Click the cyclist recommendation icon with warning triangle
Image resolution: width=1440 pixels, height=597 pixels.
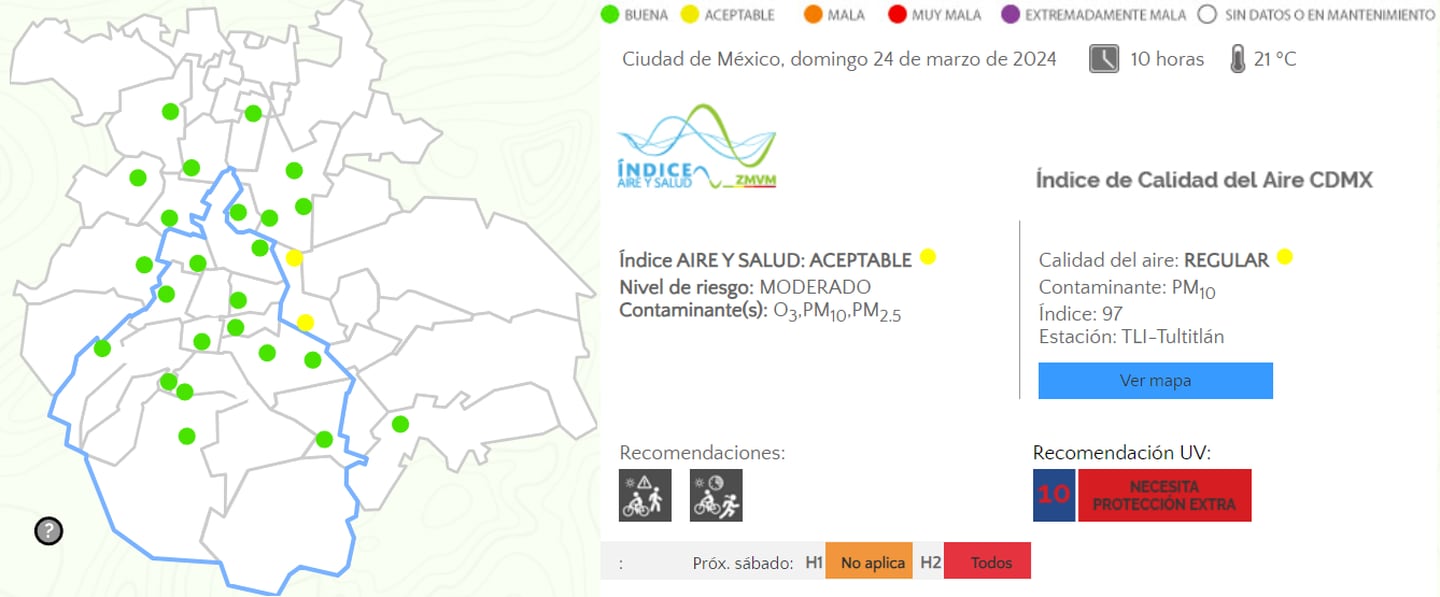pyautogui.click(x=646, y=495)
